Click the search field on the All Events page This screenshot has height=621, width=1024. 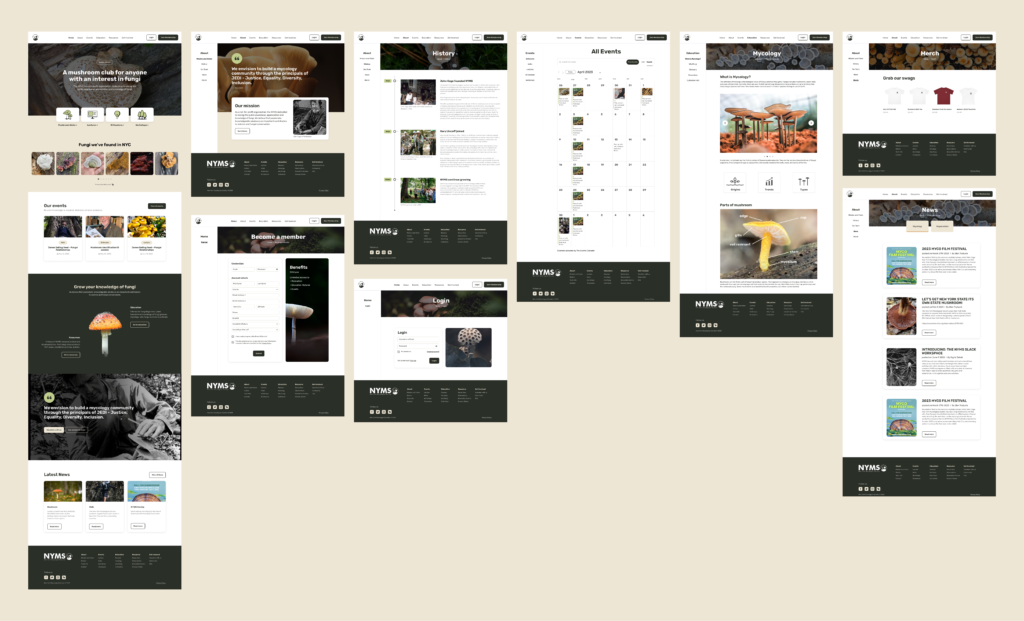pyautogui.click(x=591, y=62)
